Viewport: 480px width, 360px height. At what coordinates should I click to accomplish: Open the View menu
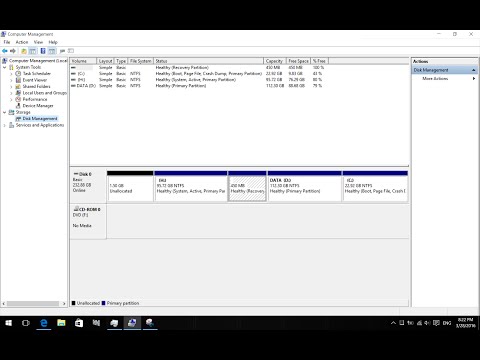[38, 42]
